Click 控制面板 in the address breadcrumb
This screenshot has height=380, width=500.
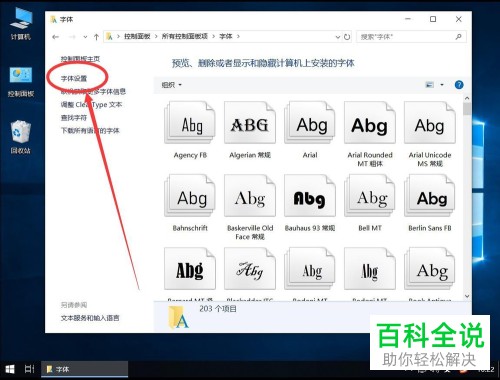tap(137, 36)
